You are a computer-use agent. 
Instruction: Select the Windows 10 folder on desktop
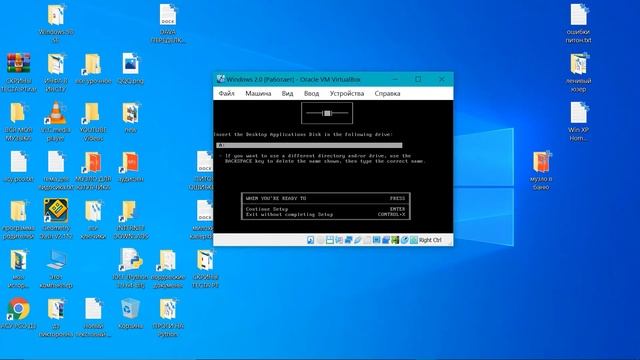[56, 15]
